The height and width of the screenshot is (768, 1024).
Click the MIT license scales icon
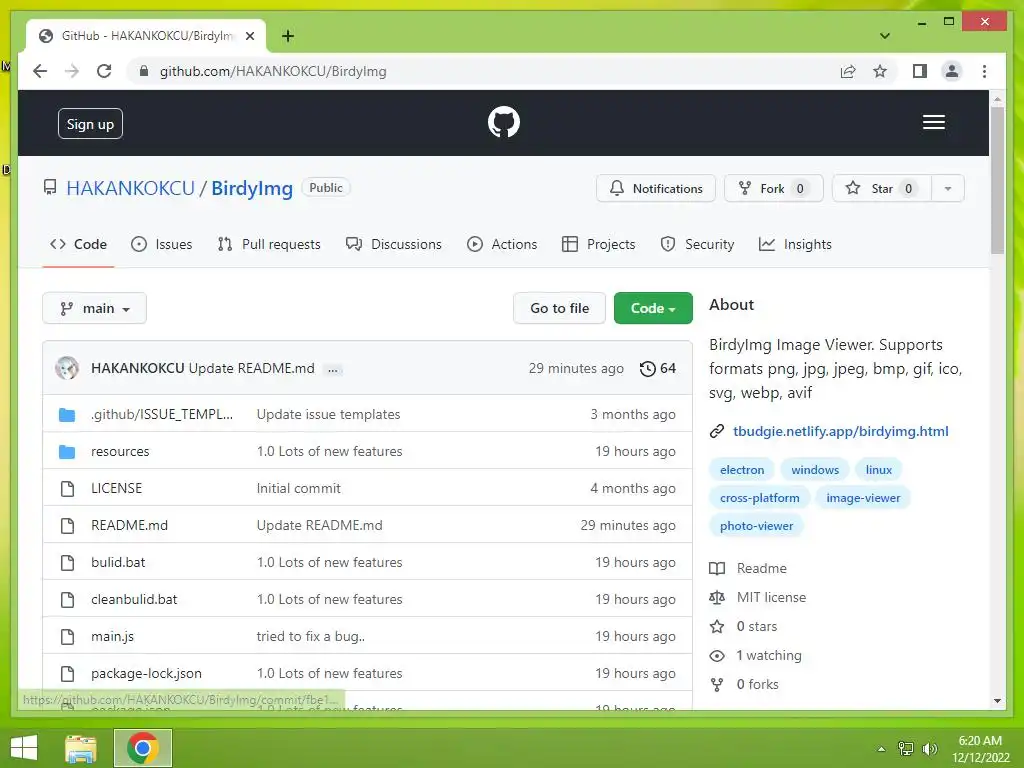point(717,598)
